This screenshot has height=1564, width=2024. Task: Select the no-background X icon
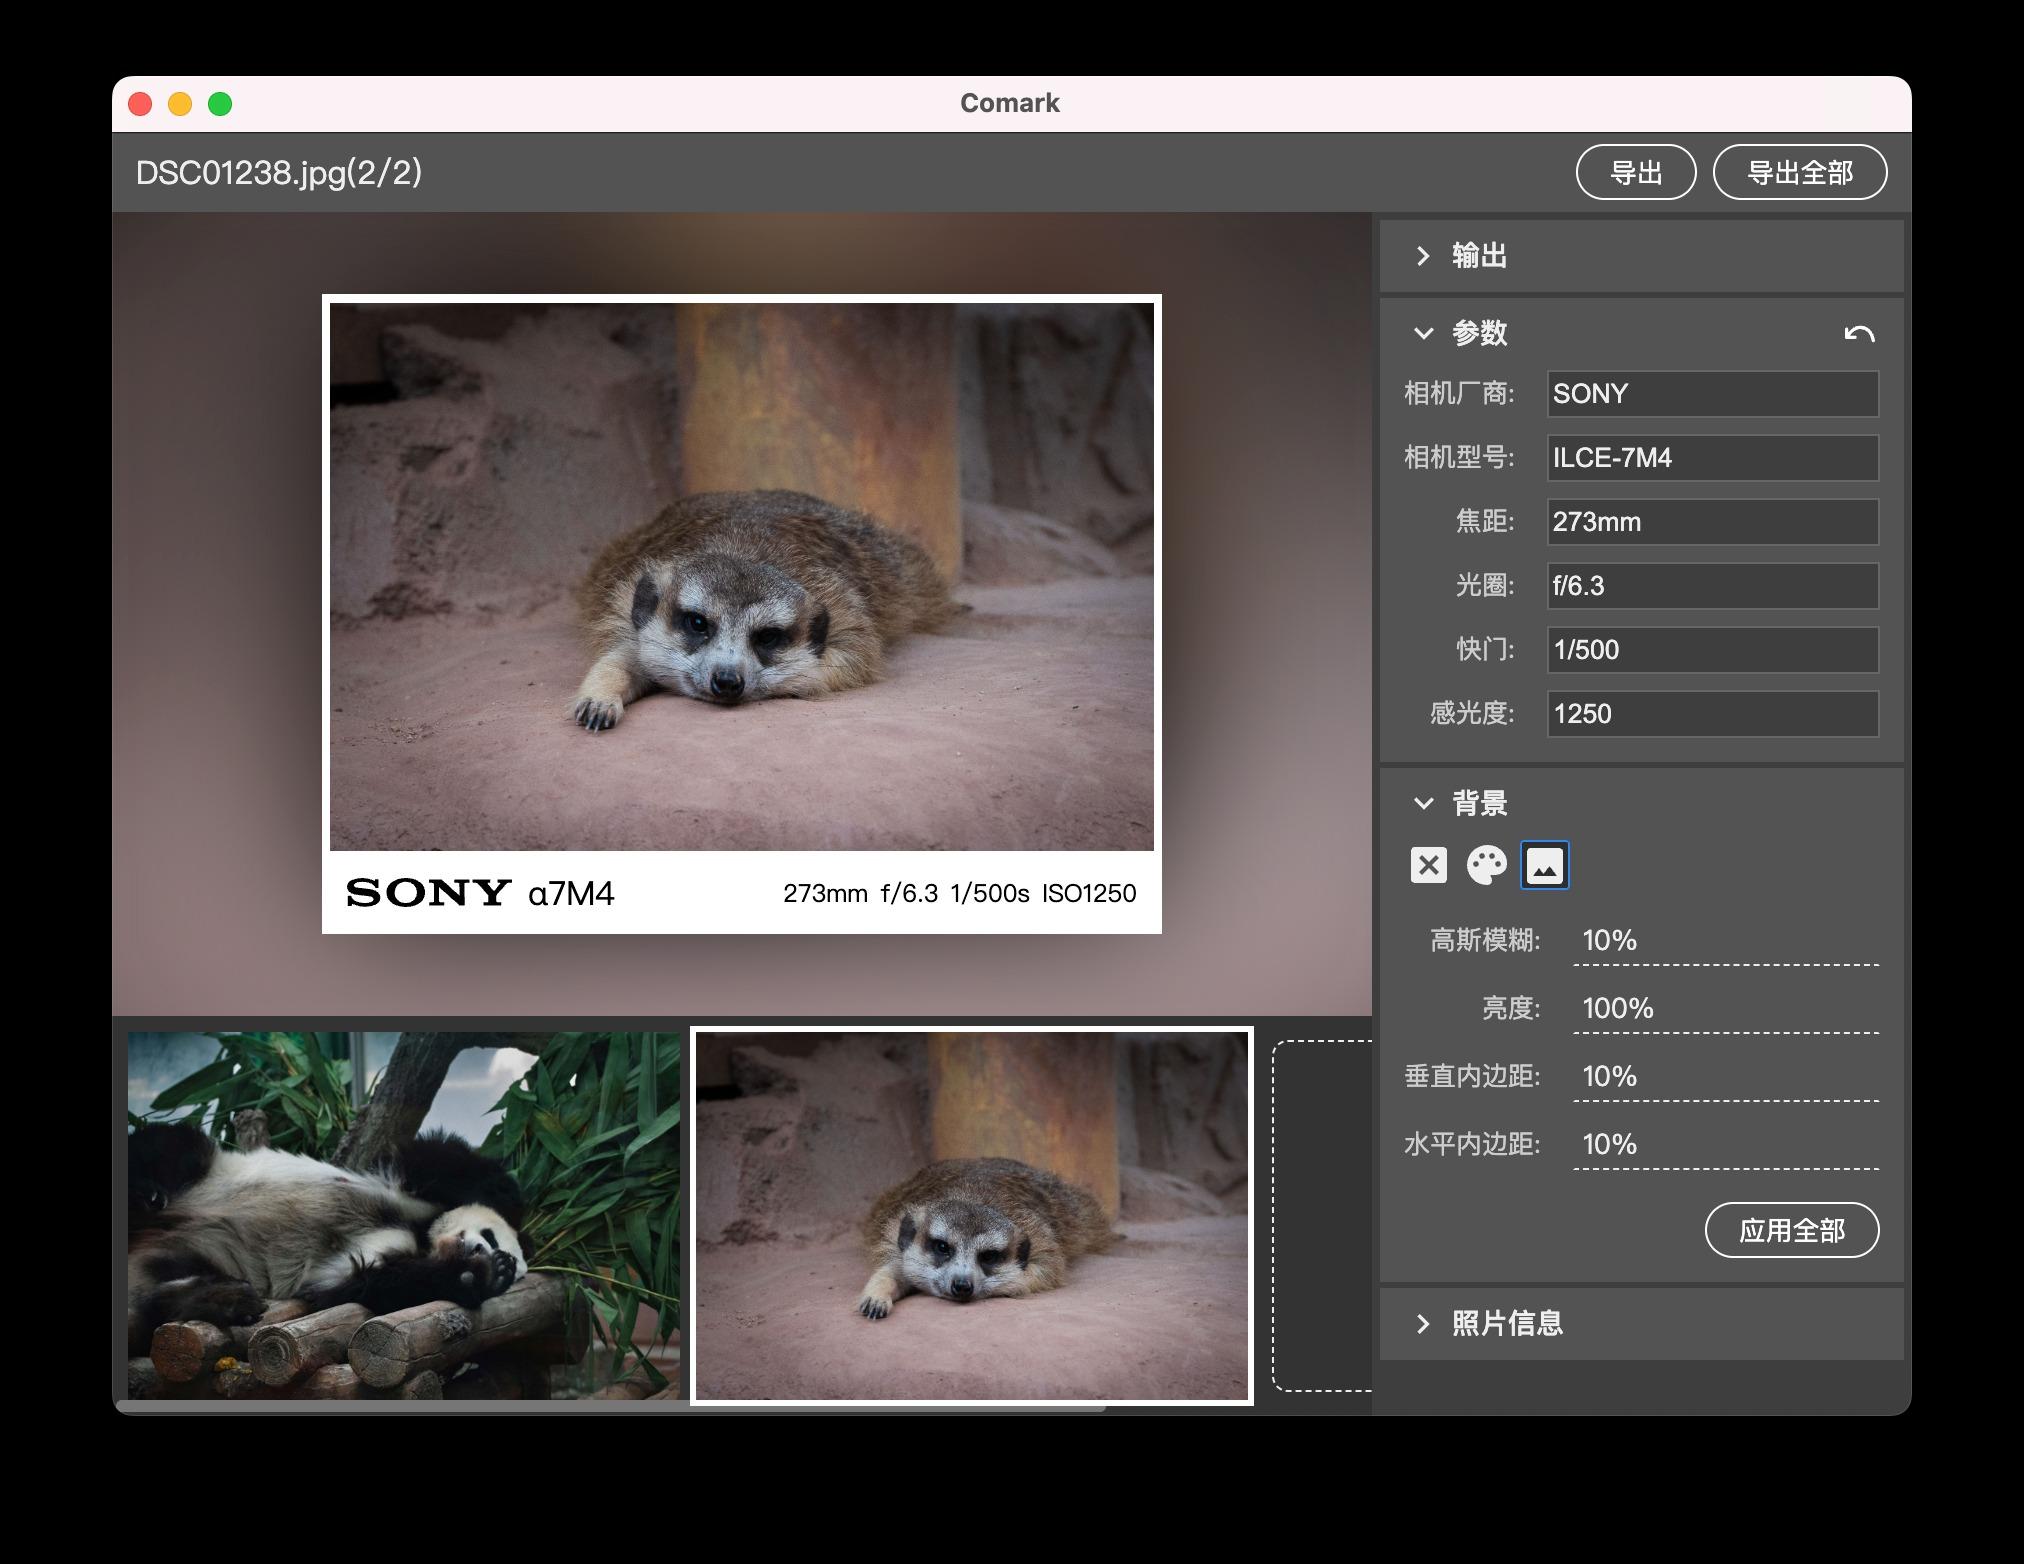point(1428,865)
